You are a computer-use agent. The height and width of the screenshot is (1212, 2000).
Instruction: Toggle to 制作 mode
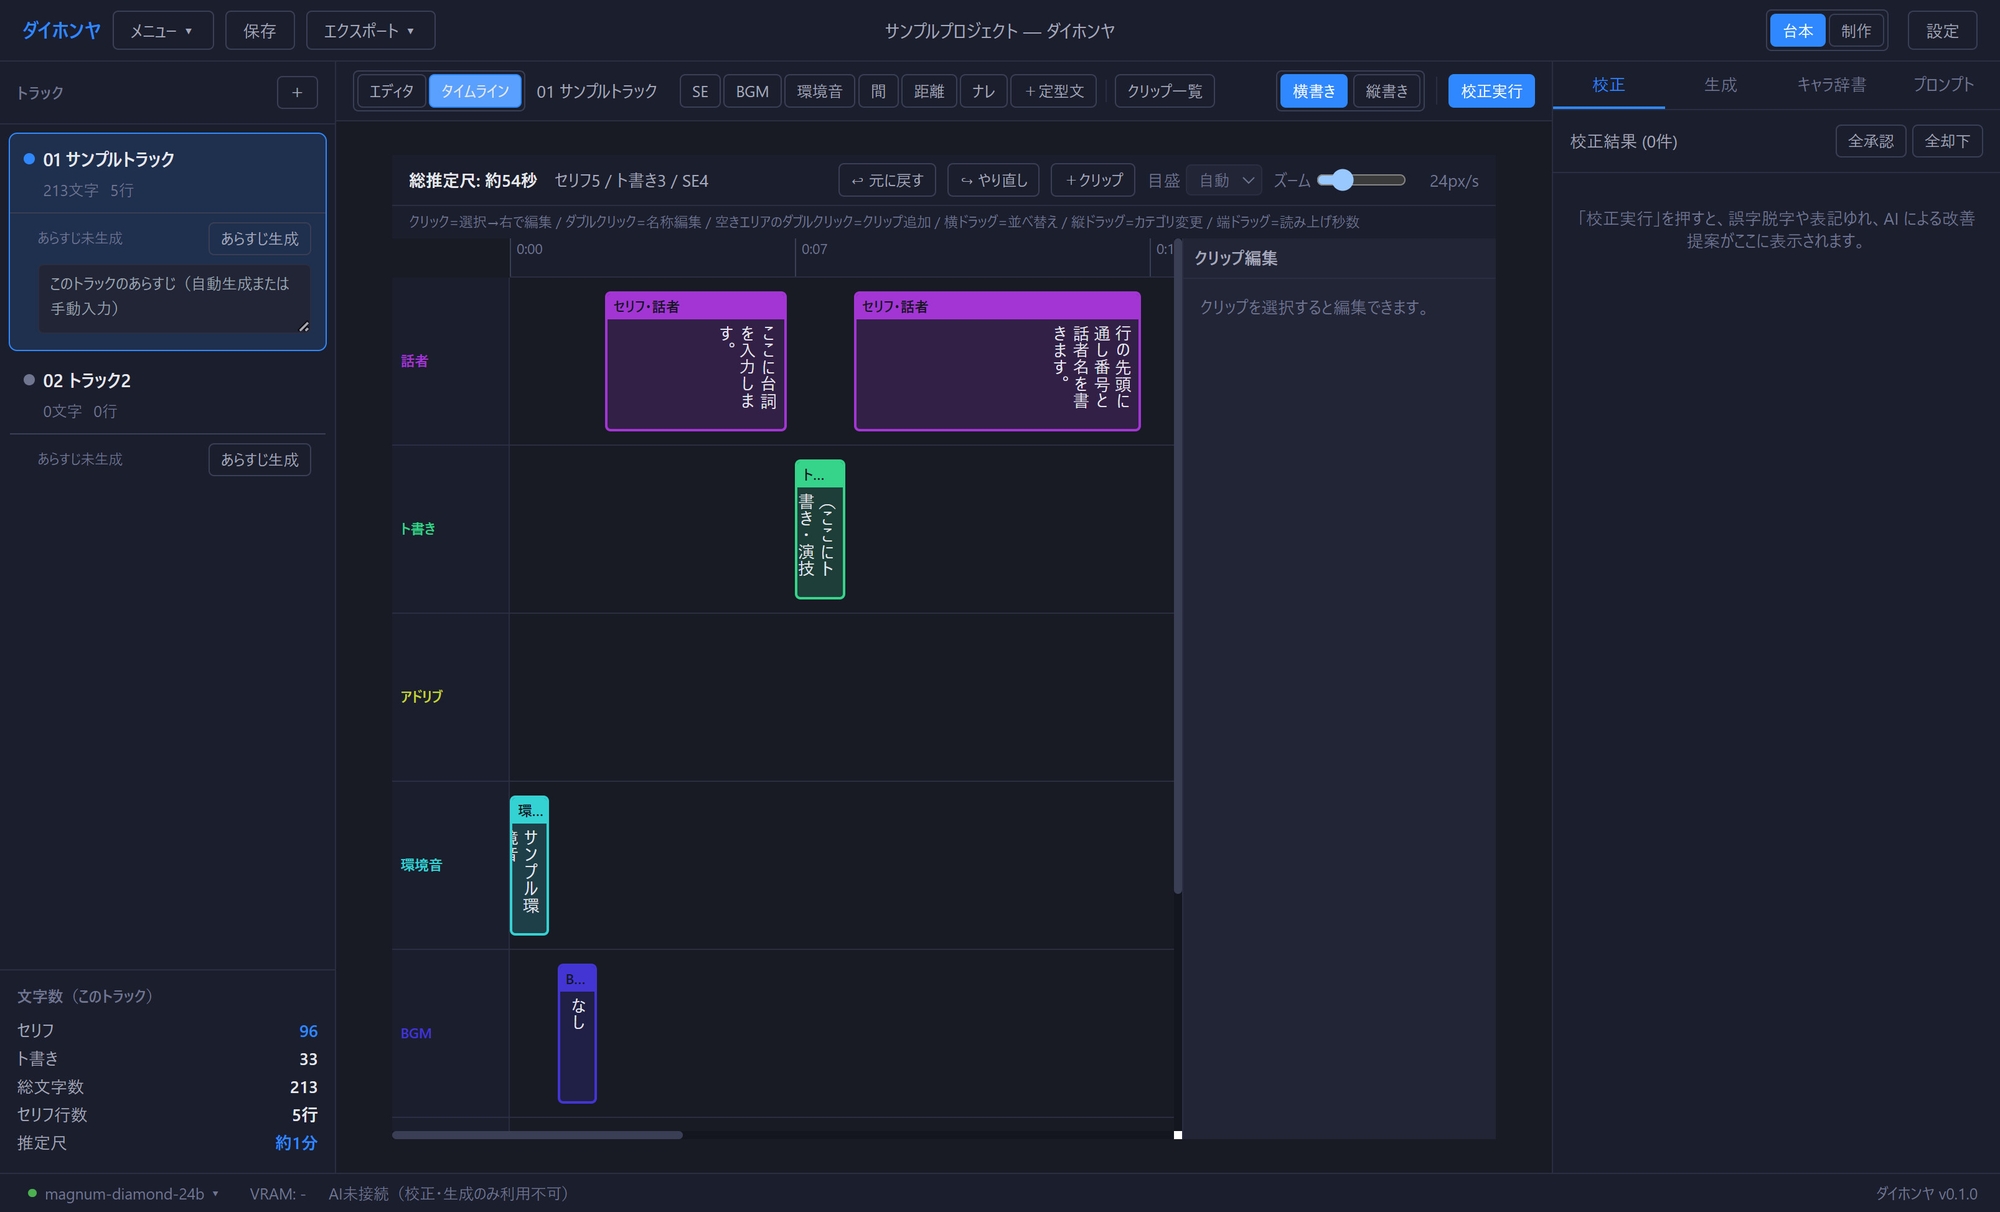coord(1856,31)
